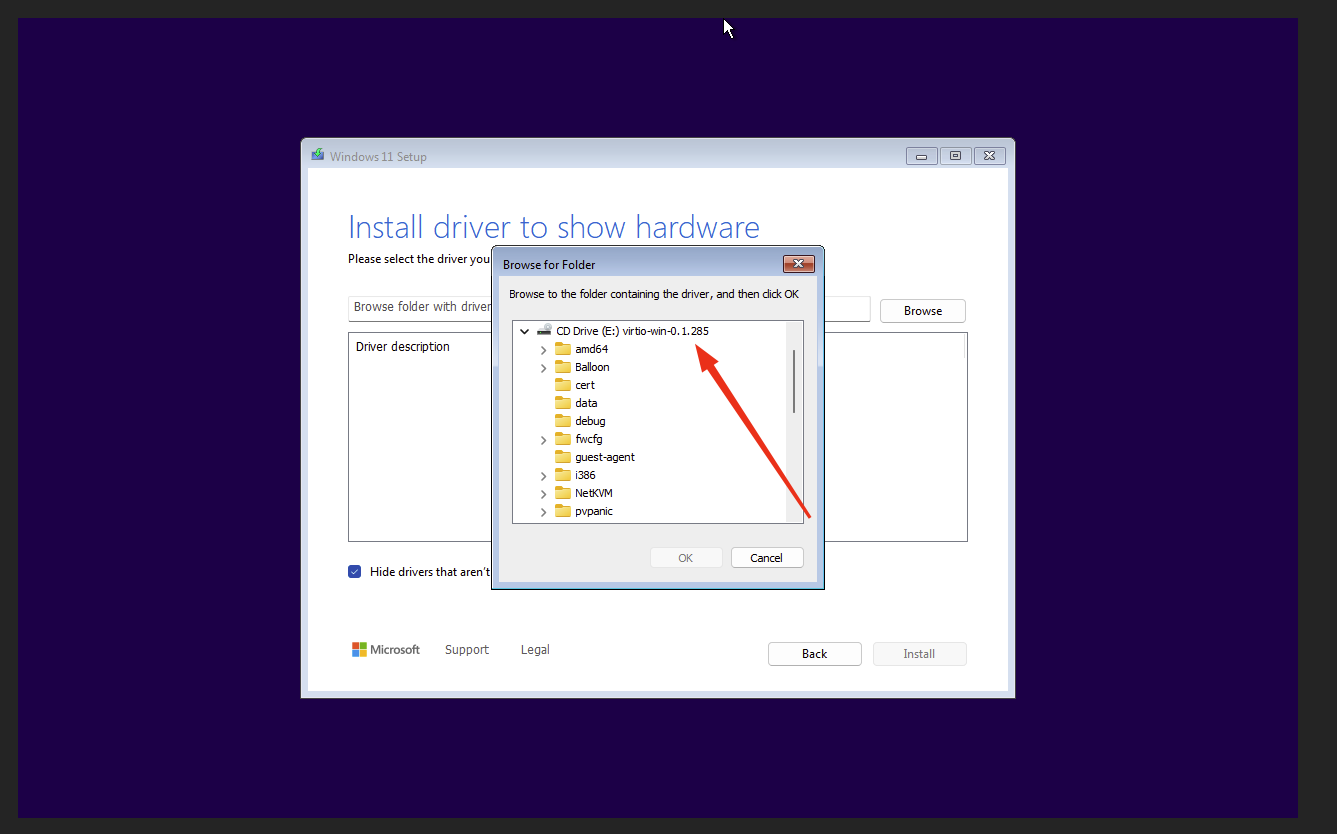
Task: Go back using the Back button
Action: point(814,653)
